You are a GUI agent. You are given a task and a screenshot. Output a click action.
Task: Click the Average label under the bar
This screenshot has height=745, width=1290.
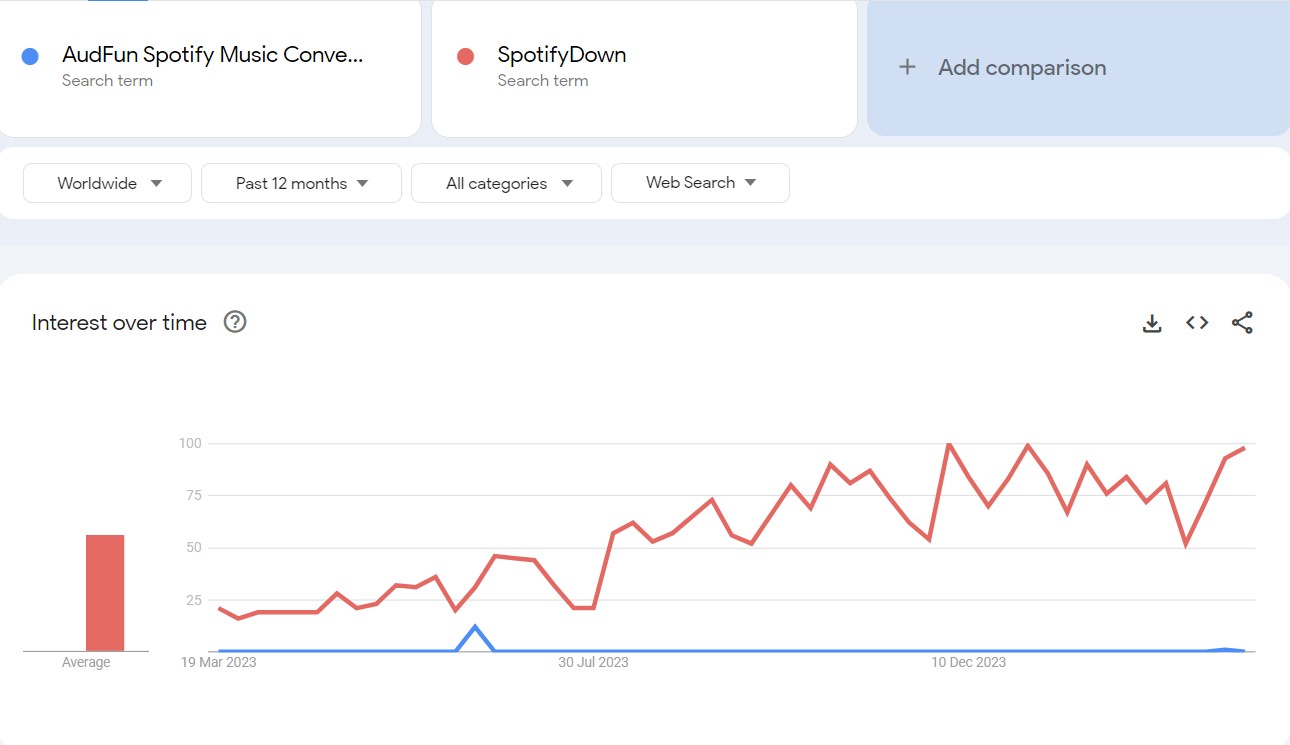pyautogui.click(x=86, y=662)
